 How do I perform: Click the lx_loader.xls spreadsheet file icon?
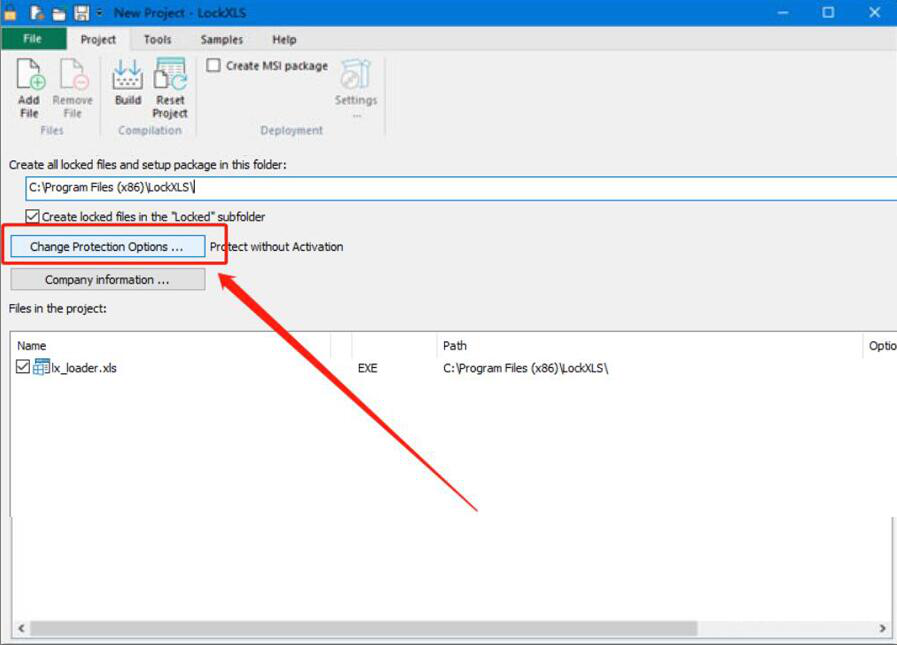click(x=41, y=367)
